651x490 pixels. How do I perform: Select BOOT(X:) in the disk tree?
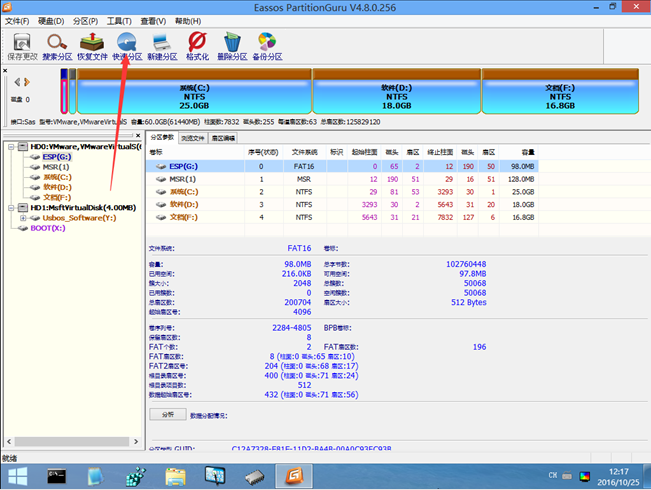[48, 228]
